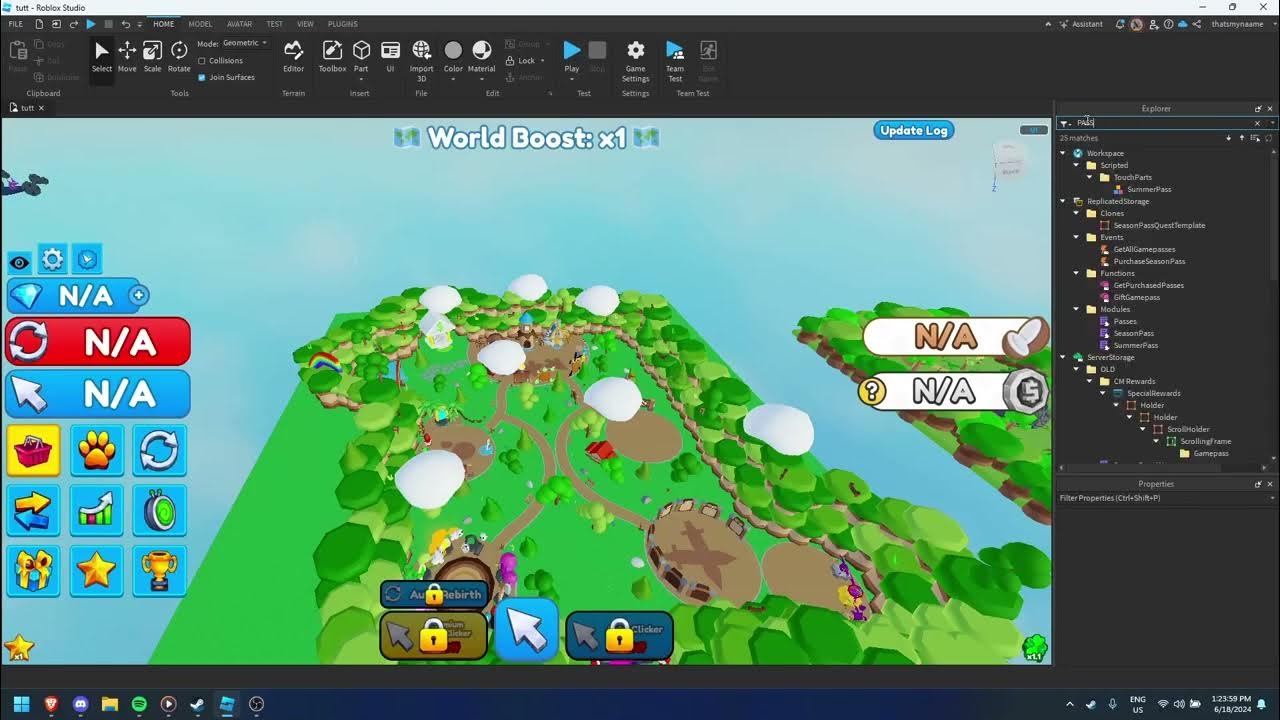
Task: Click the quick-access run arrow in title bar
Action: click(x=91, y=24)
